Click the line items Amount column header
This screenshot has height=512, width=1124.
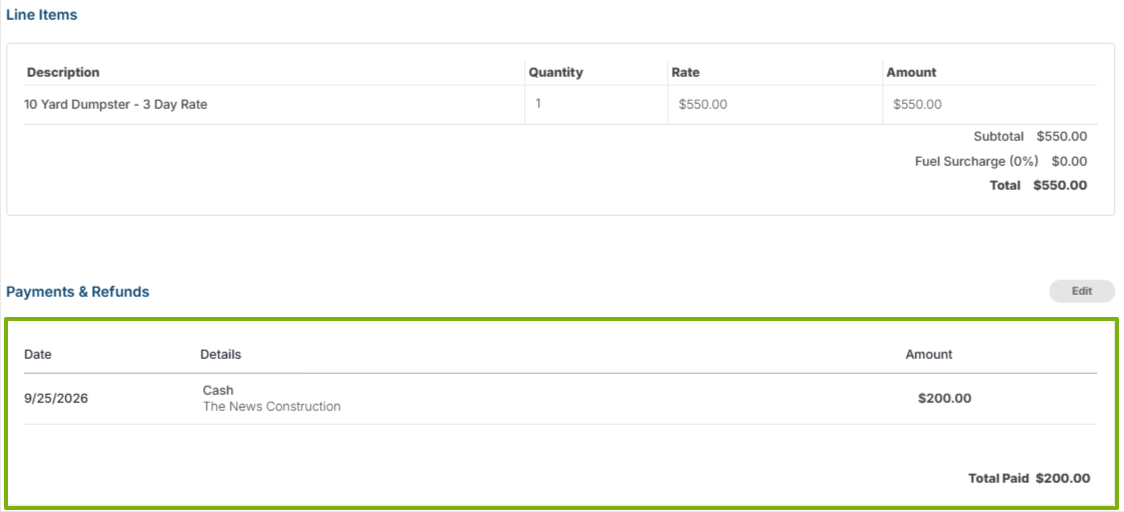pyautogui.click(x=911, y=72)
